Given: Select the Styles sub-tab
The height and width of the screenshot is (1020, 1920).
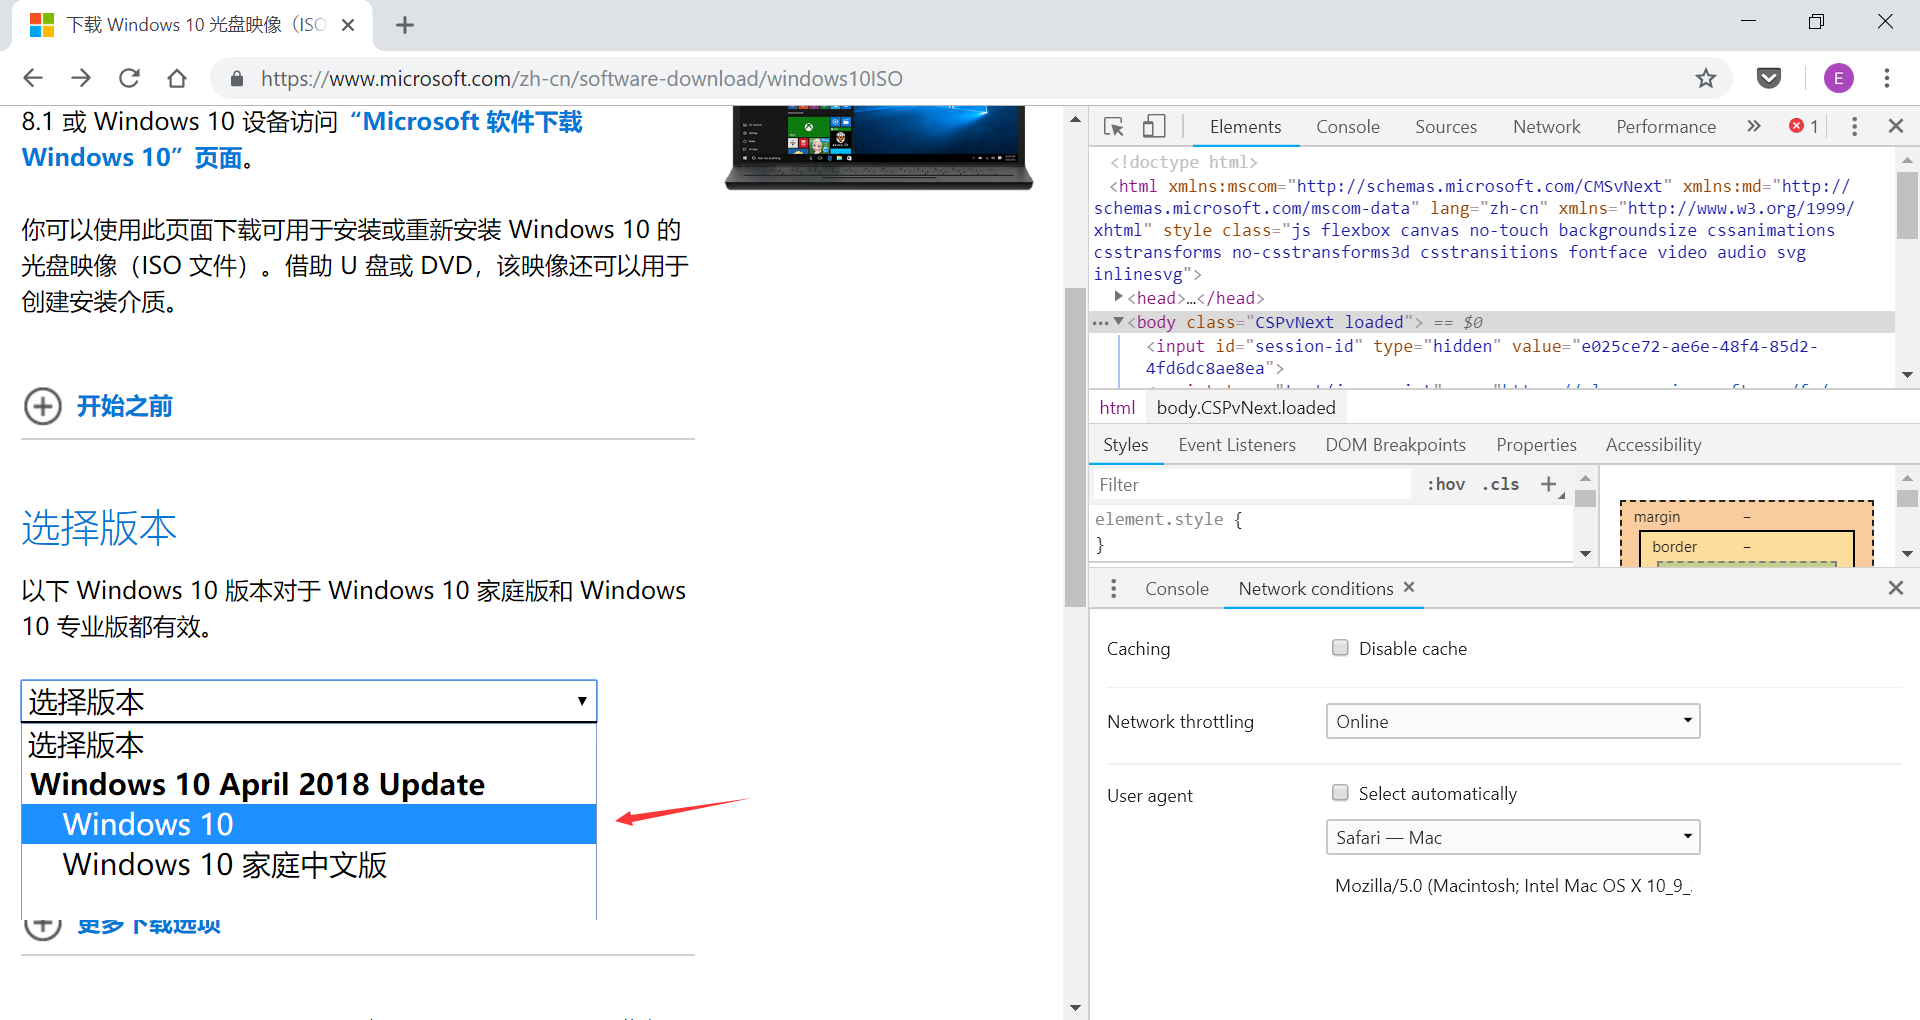Looking at the screenshot, I should [1125, 445].
